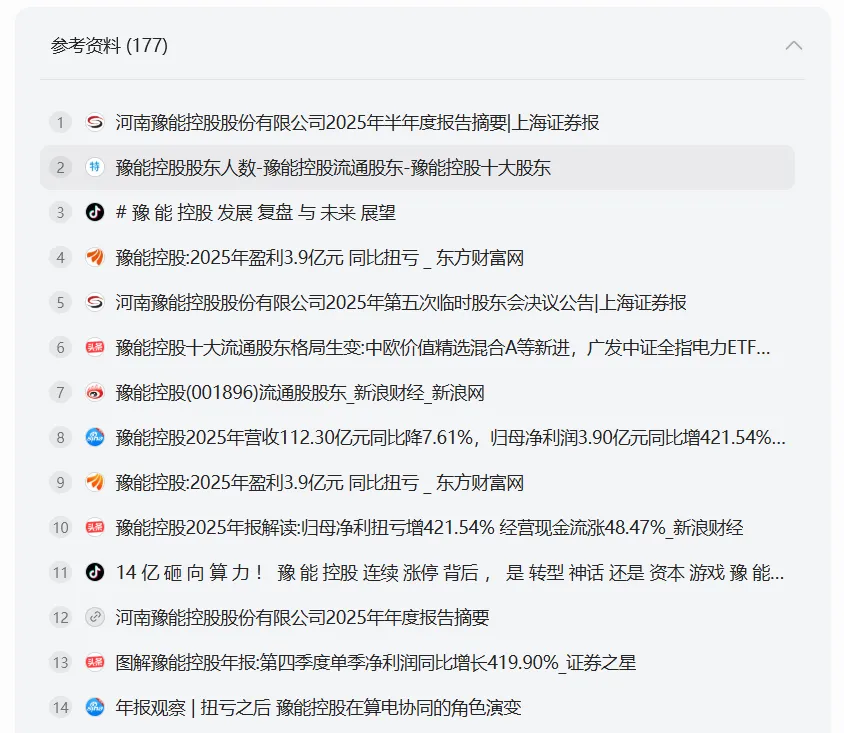Screen dimensions: 844x733
Task: Click the link-chain icon of reference 12
Action: click(x=95, y=617)
